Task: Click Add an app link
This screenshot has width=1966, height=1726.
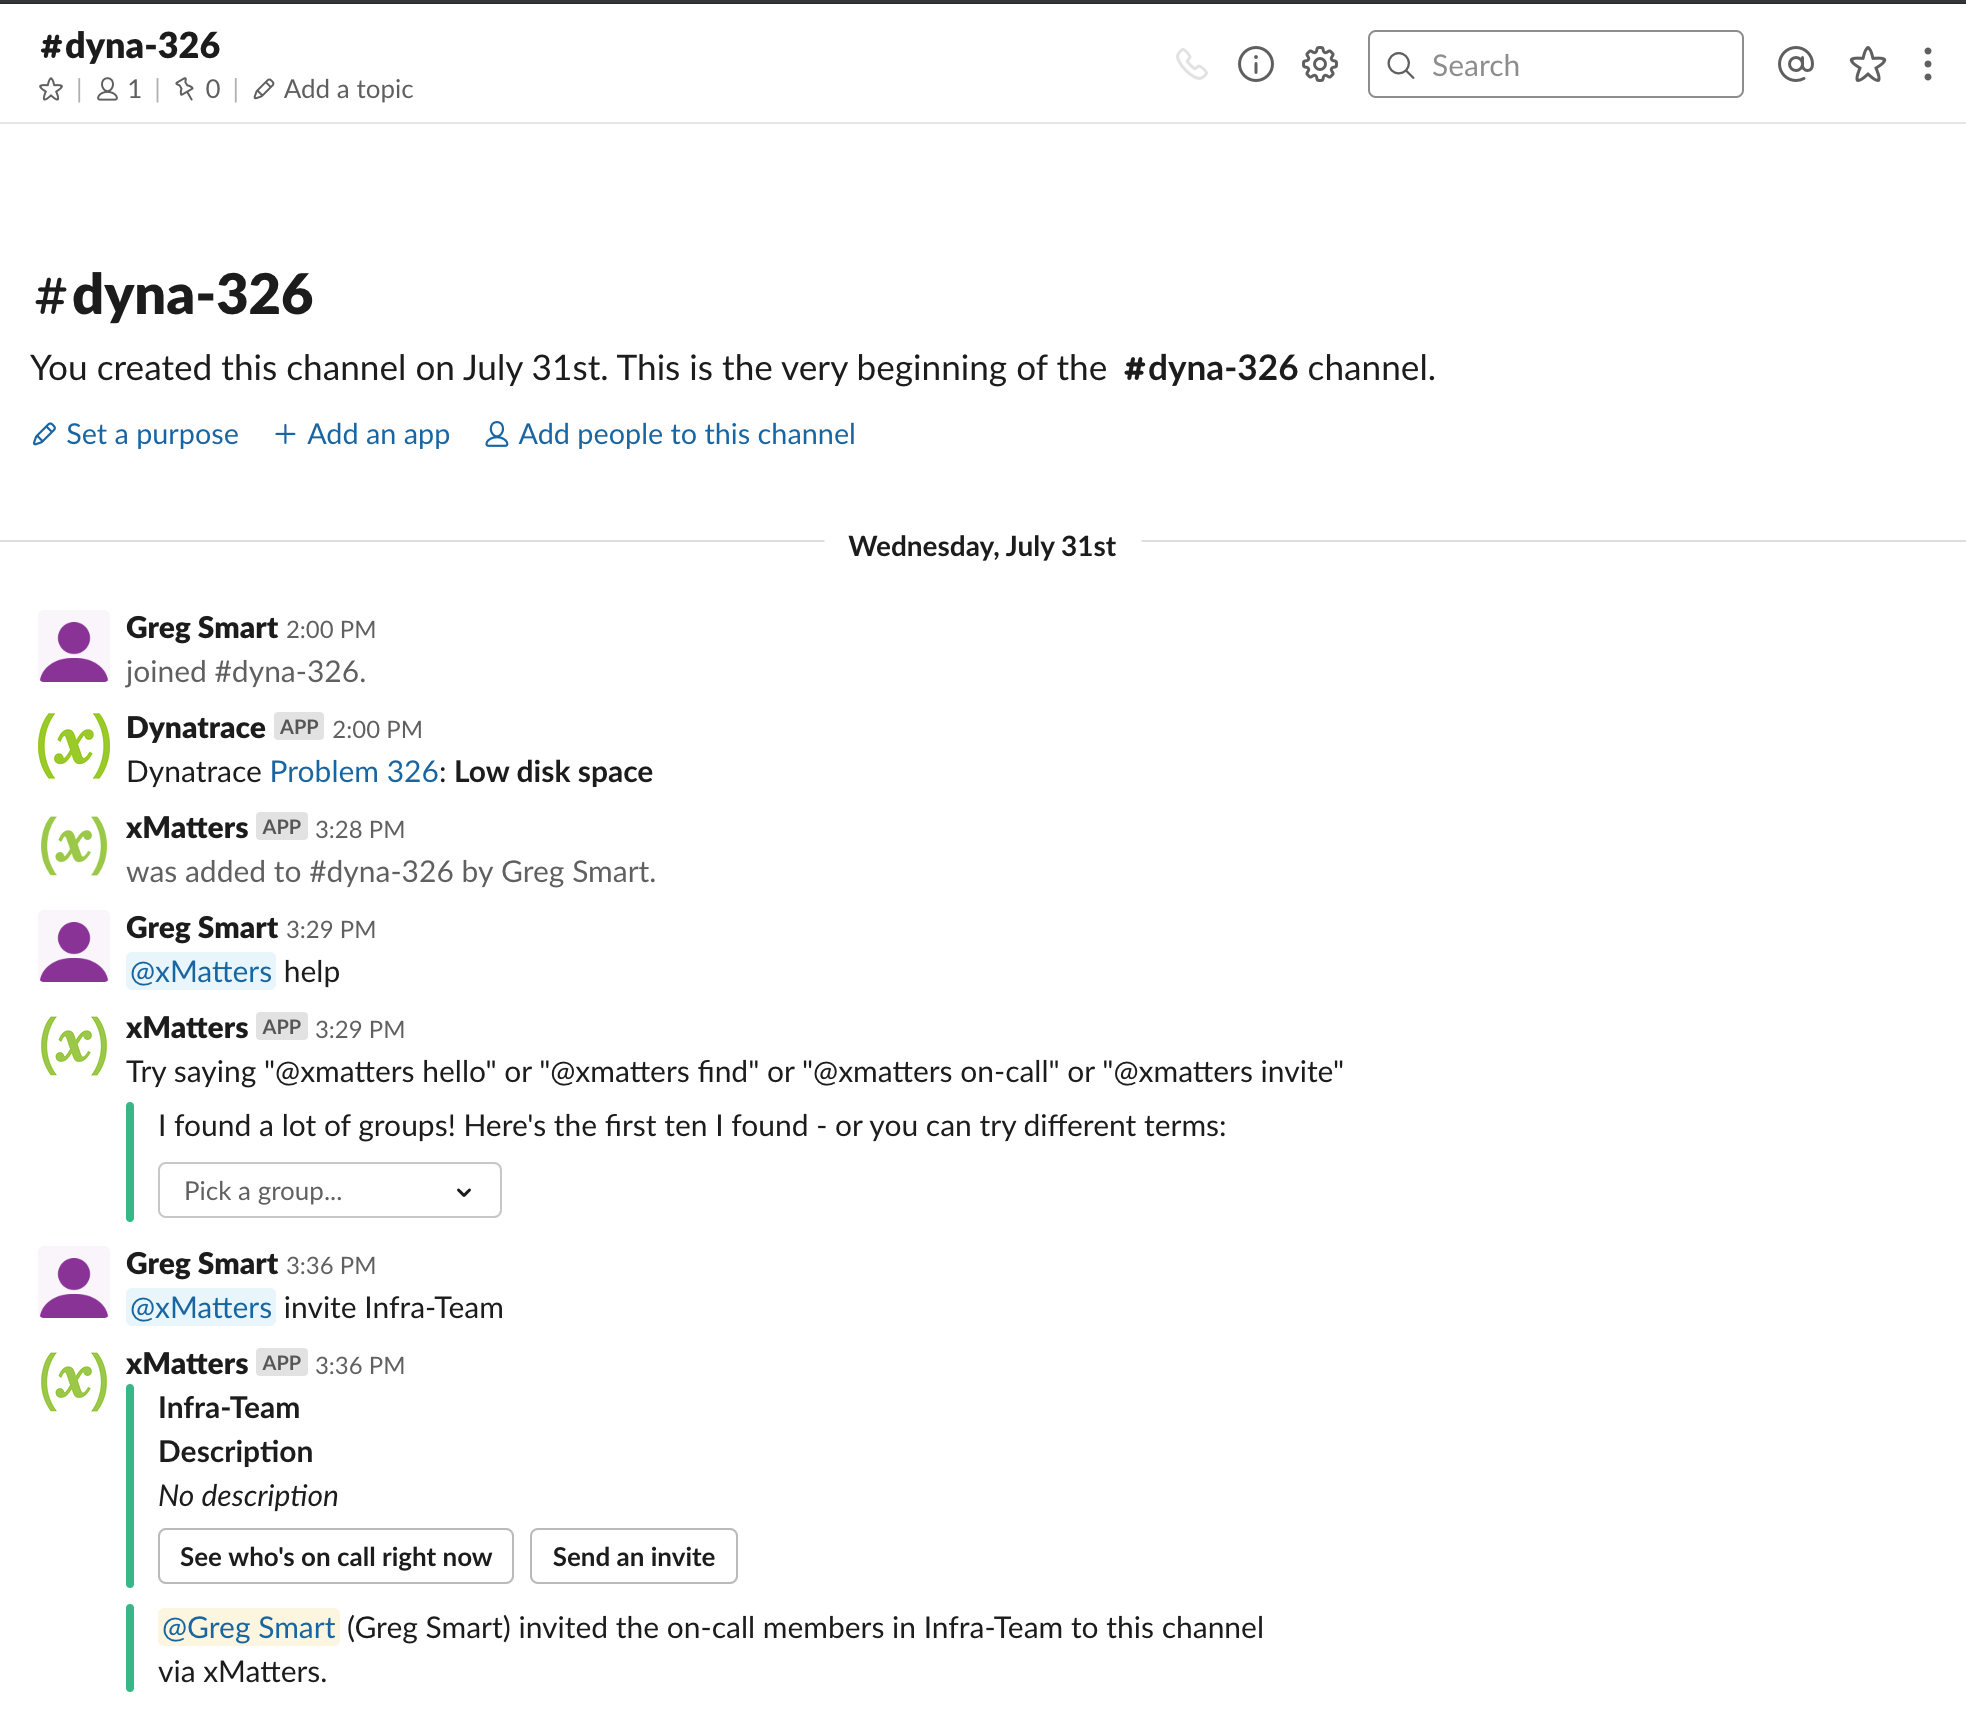Action: (362, 434)
